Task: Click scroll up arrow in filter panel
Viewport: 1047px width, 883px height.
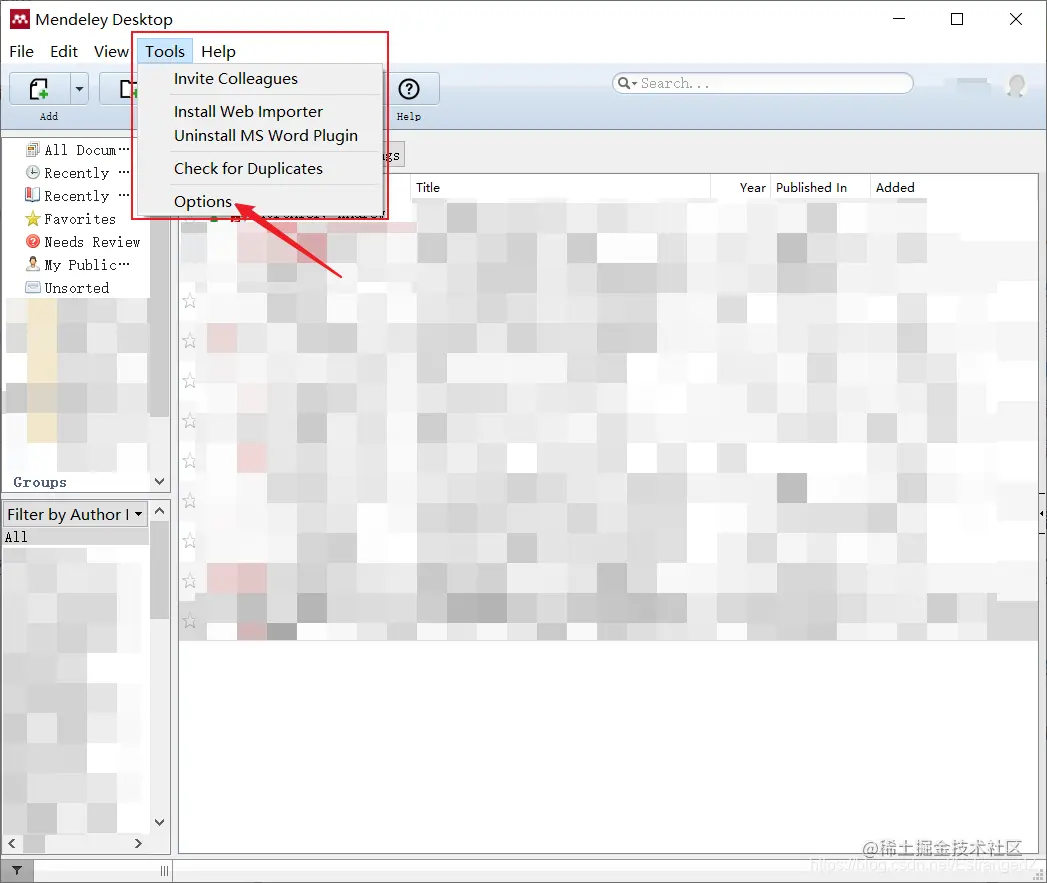Action: tap(160, 511)
